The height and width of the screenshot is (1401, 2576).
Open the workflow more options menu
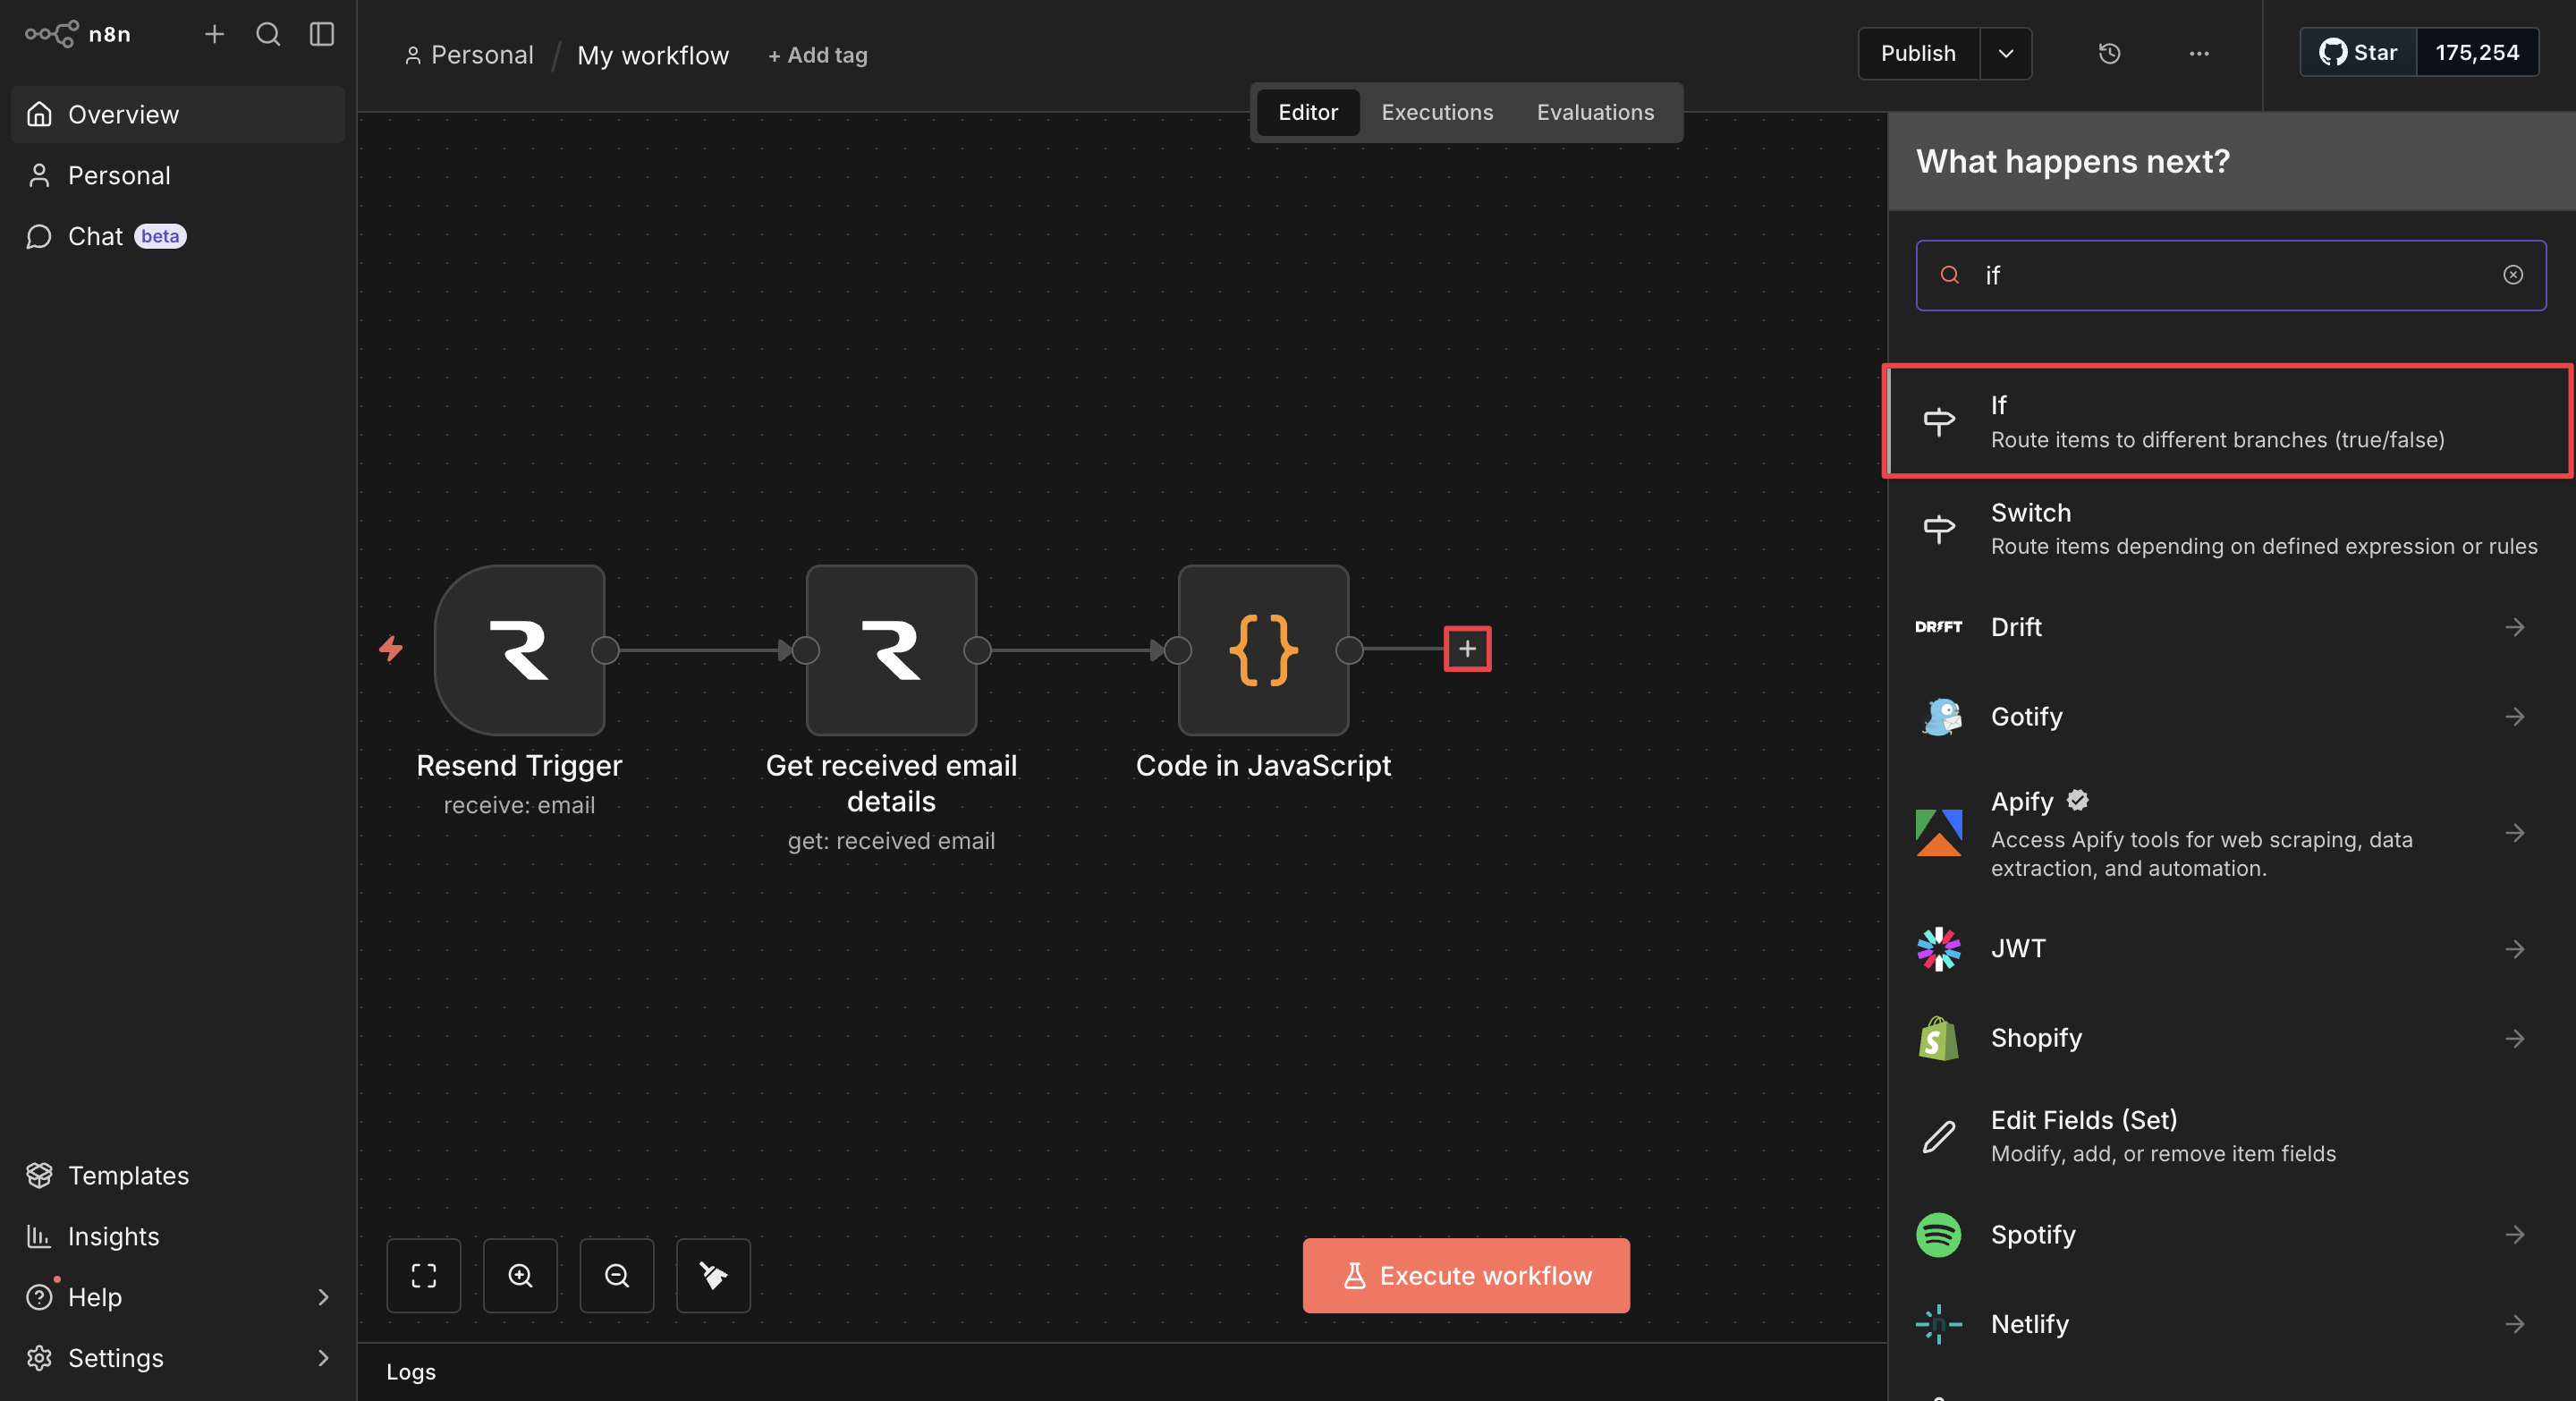click(2198, 53)
